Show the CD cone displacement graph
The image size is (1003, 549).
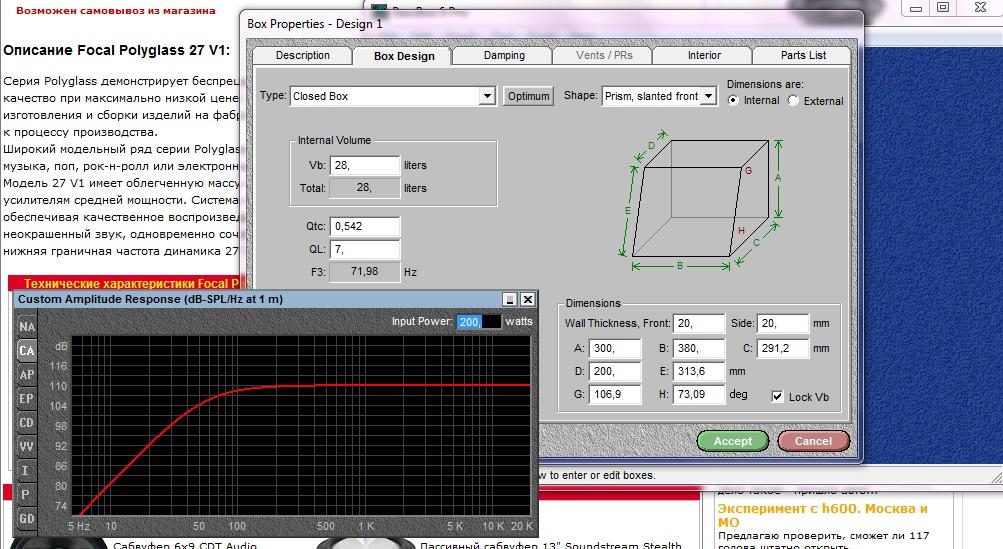[x=27, y=423]
